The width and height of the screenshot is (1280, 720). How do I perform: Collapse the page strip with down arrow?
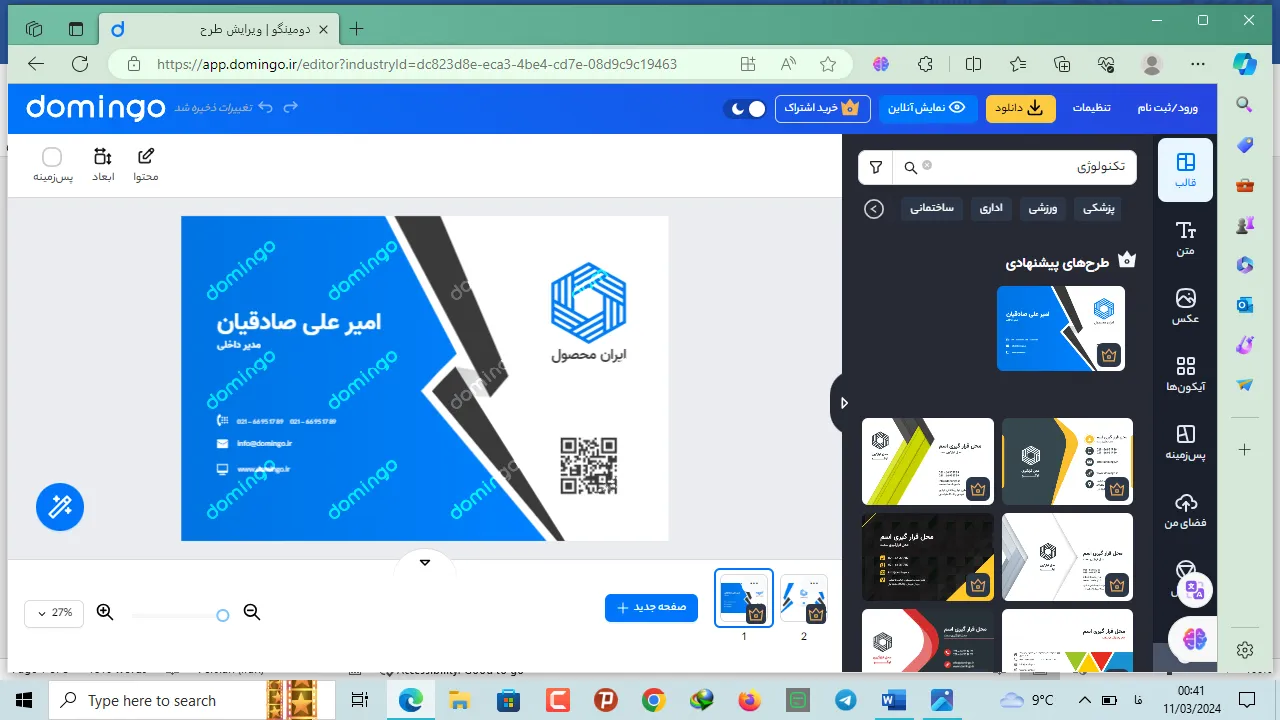(425, 562)
